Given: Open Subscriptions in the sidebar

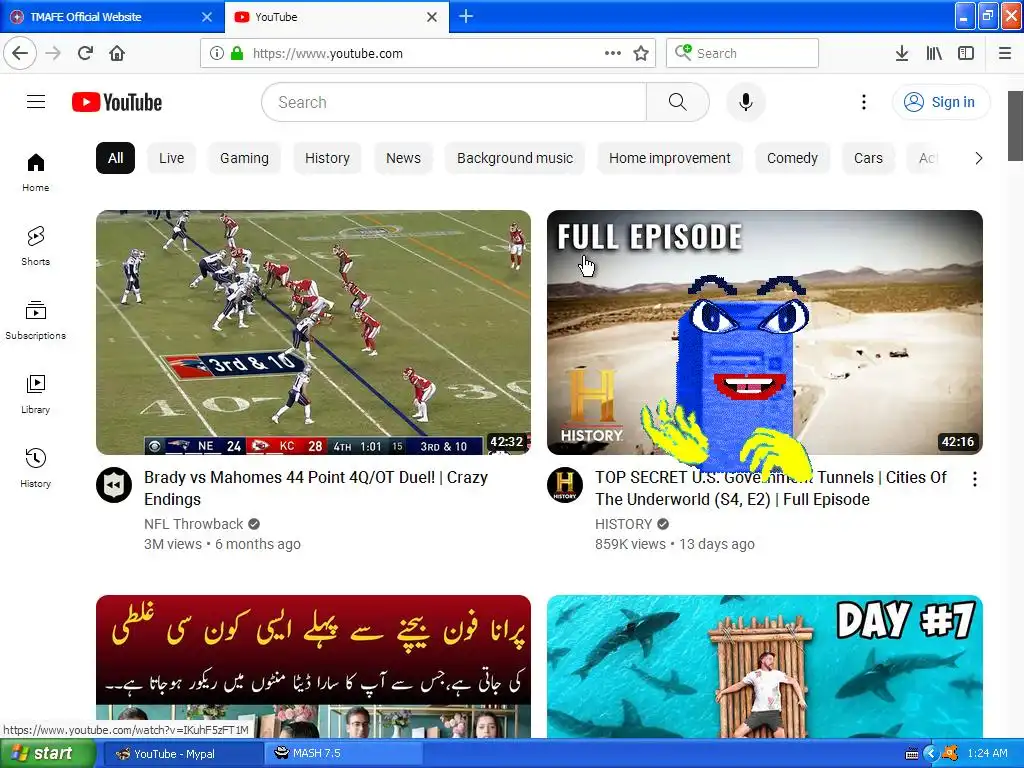Looking at the screenshot, I should (x=35, y=320).
